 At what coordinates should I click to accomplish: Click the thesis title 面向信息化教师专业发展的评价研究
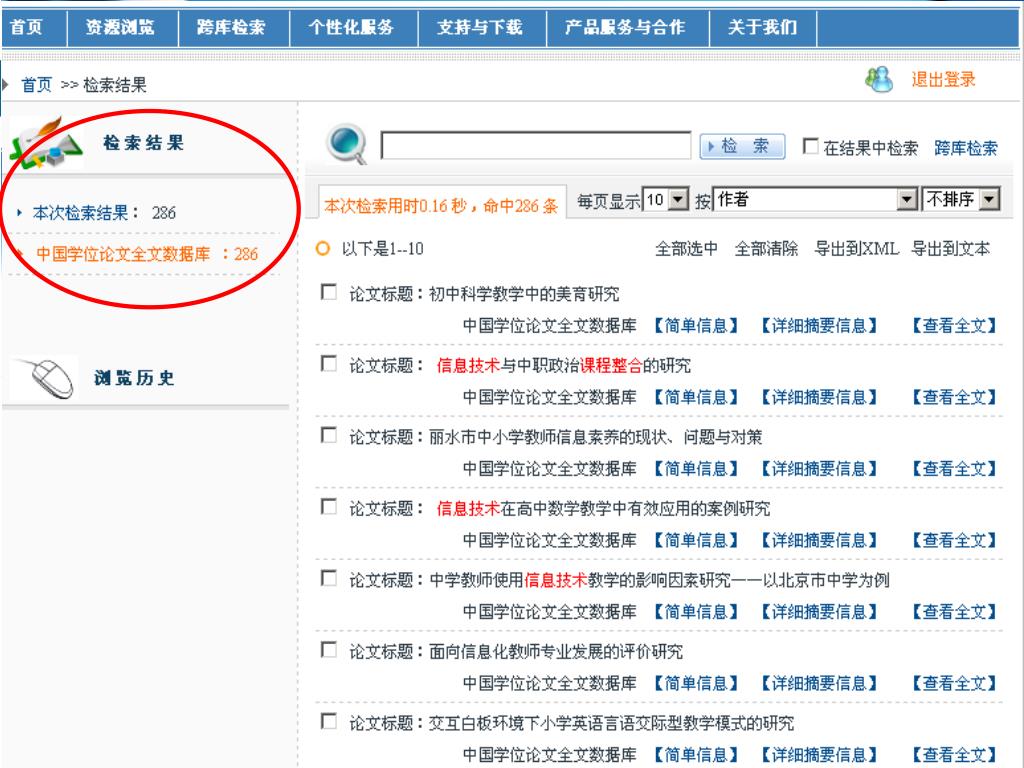[x=556, y=651]
